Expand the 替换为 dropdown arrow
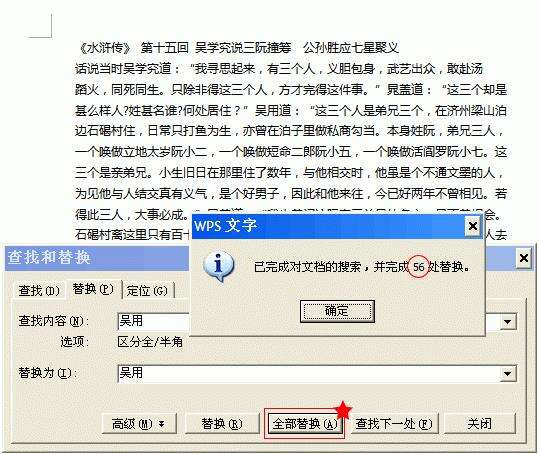 tap(507, 374)
